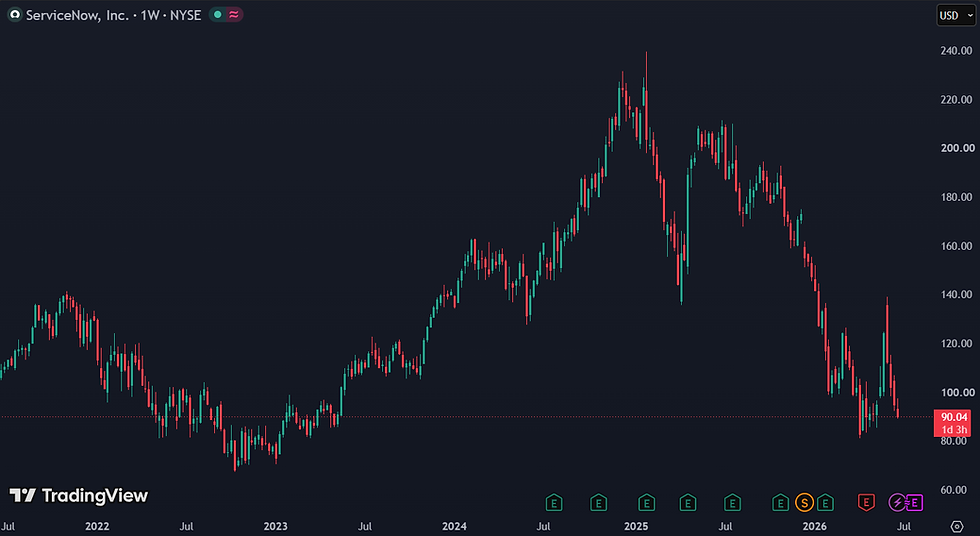Click green E earnings marker above 2025 label

point(646,502)
